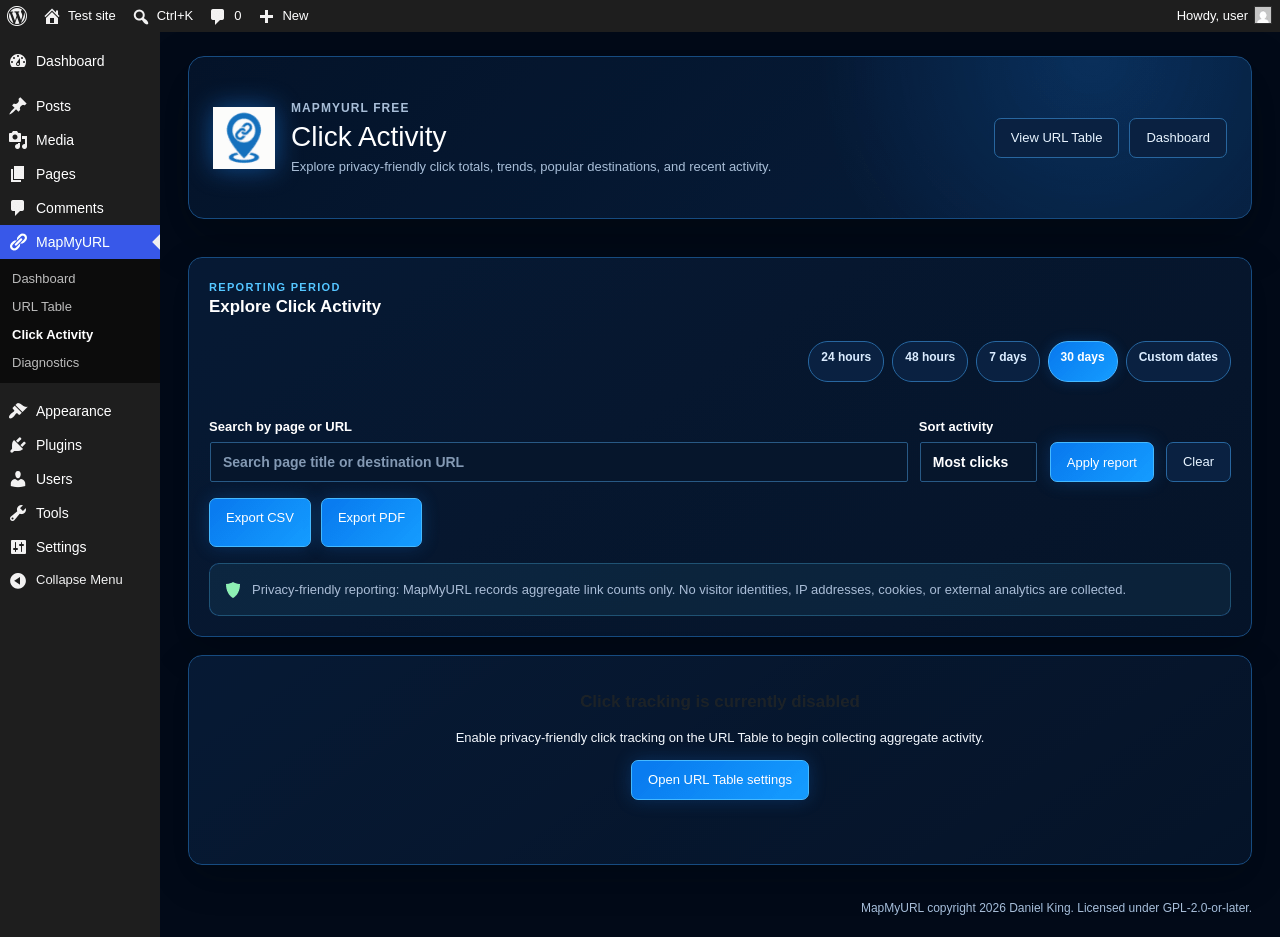Image resolution: width=1280 pixels, height=937 pixels.
Task: Open the Settings menu
Action: 80,547
